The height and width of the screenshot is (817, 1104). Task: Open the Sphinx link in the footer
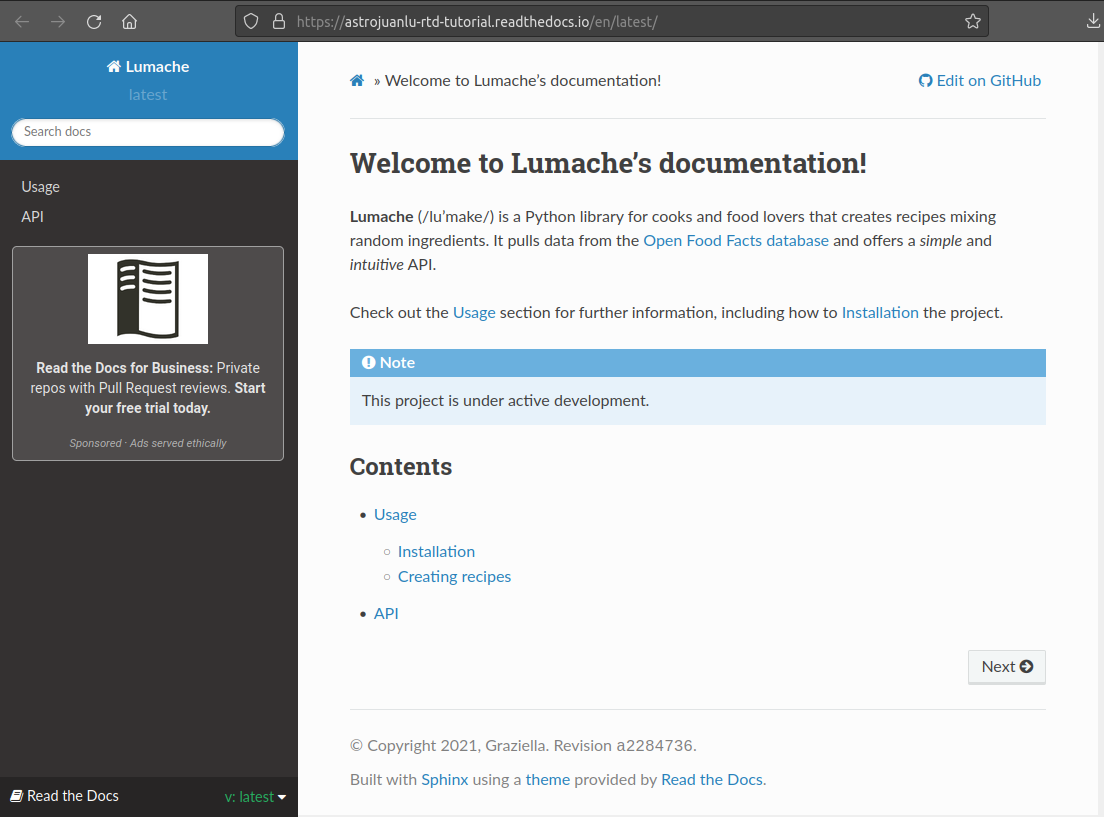tap(444, 779)
